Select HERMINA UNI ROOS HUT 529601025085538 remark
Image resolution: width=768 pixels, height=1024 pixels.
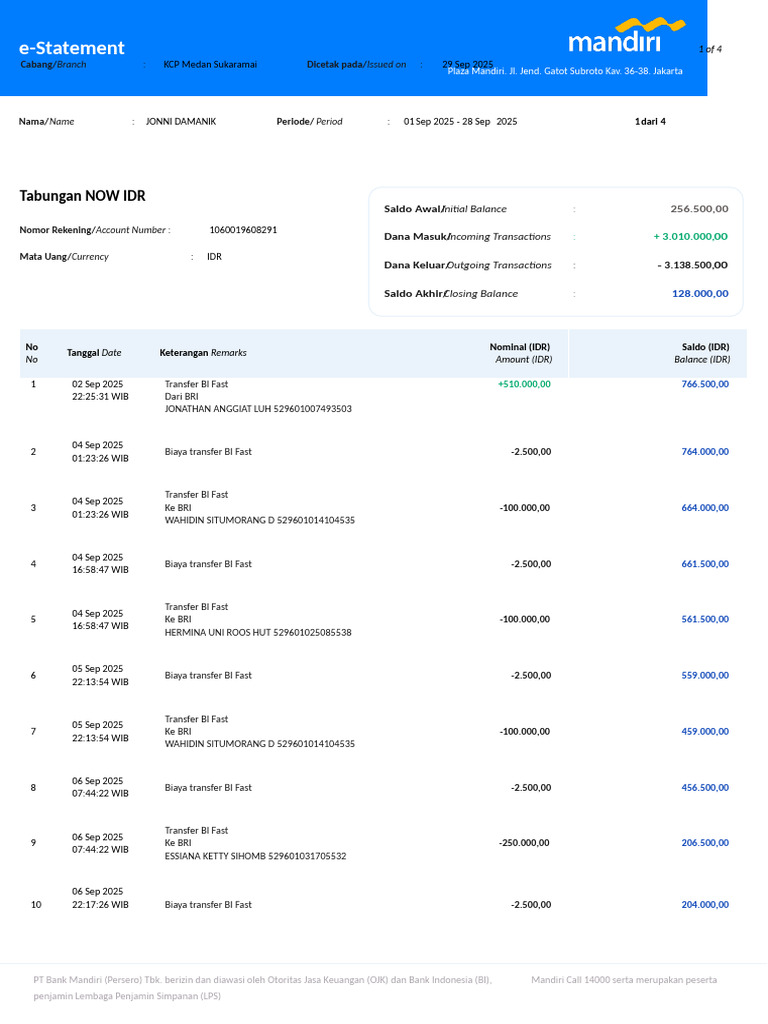[258, 632]
